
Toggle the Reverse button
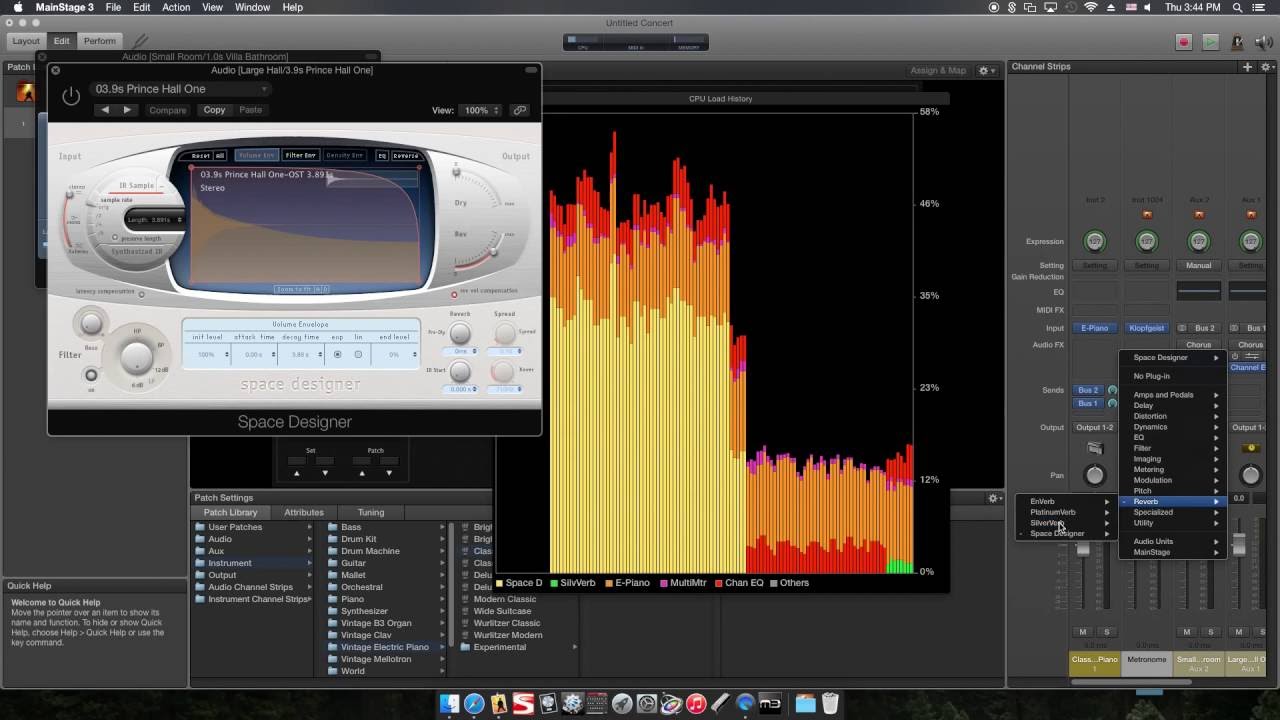405,155
